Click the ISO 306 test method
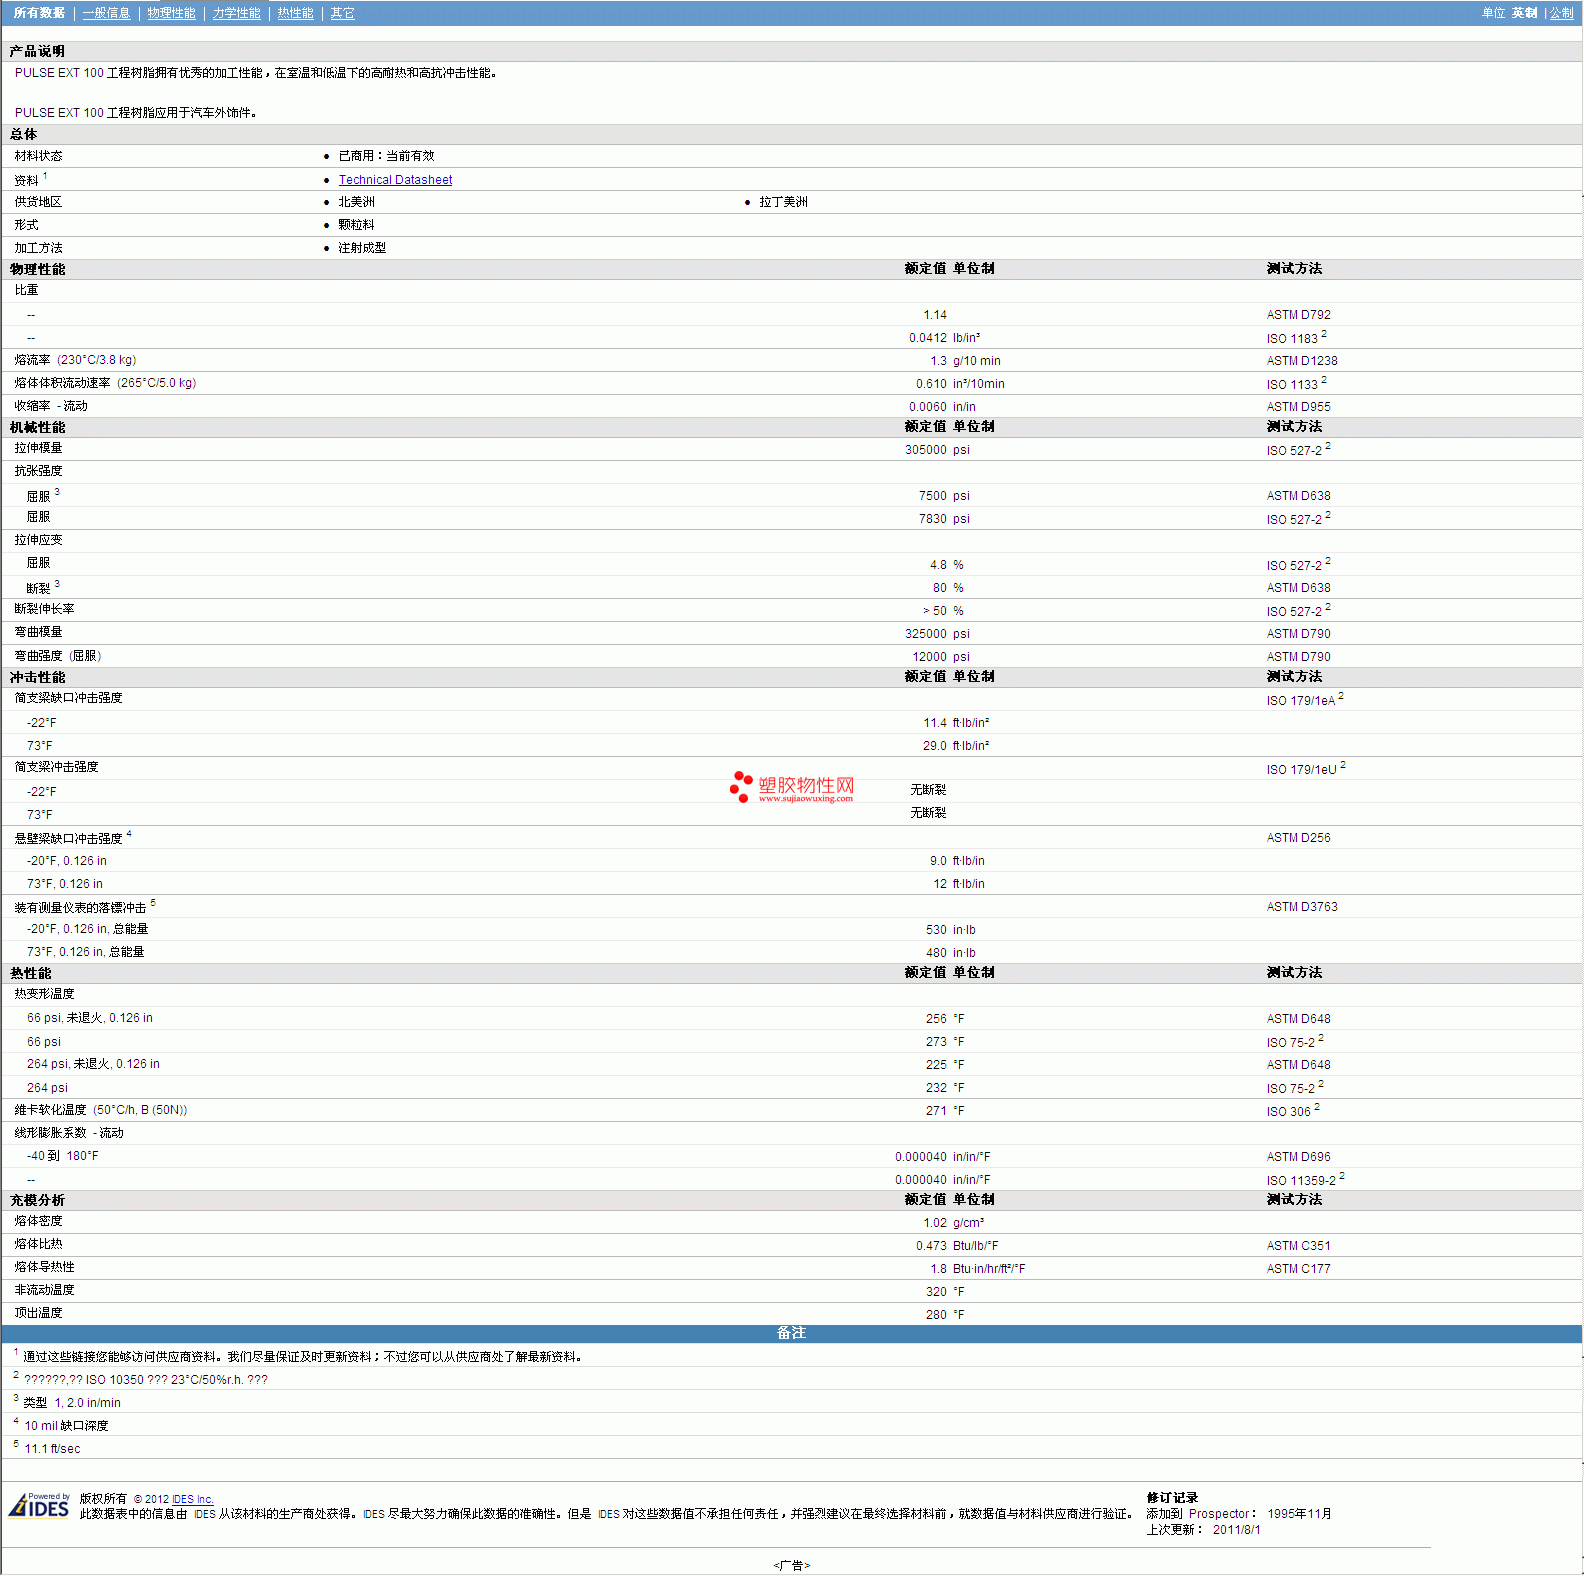This screenshot has height=1576, width=1584. click(1292, 1111)
